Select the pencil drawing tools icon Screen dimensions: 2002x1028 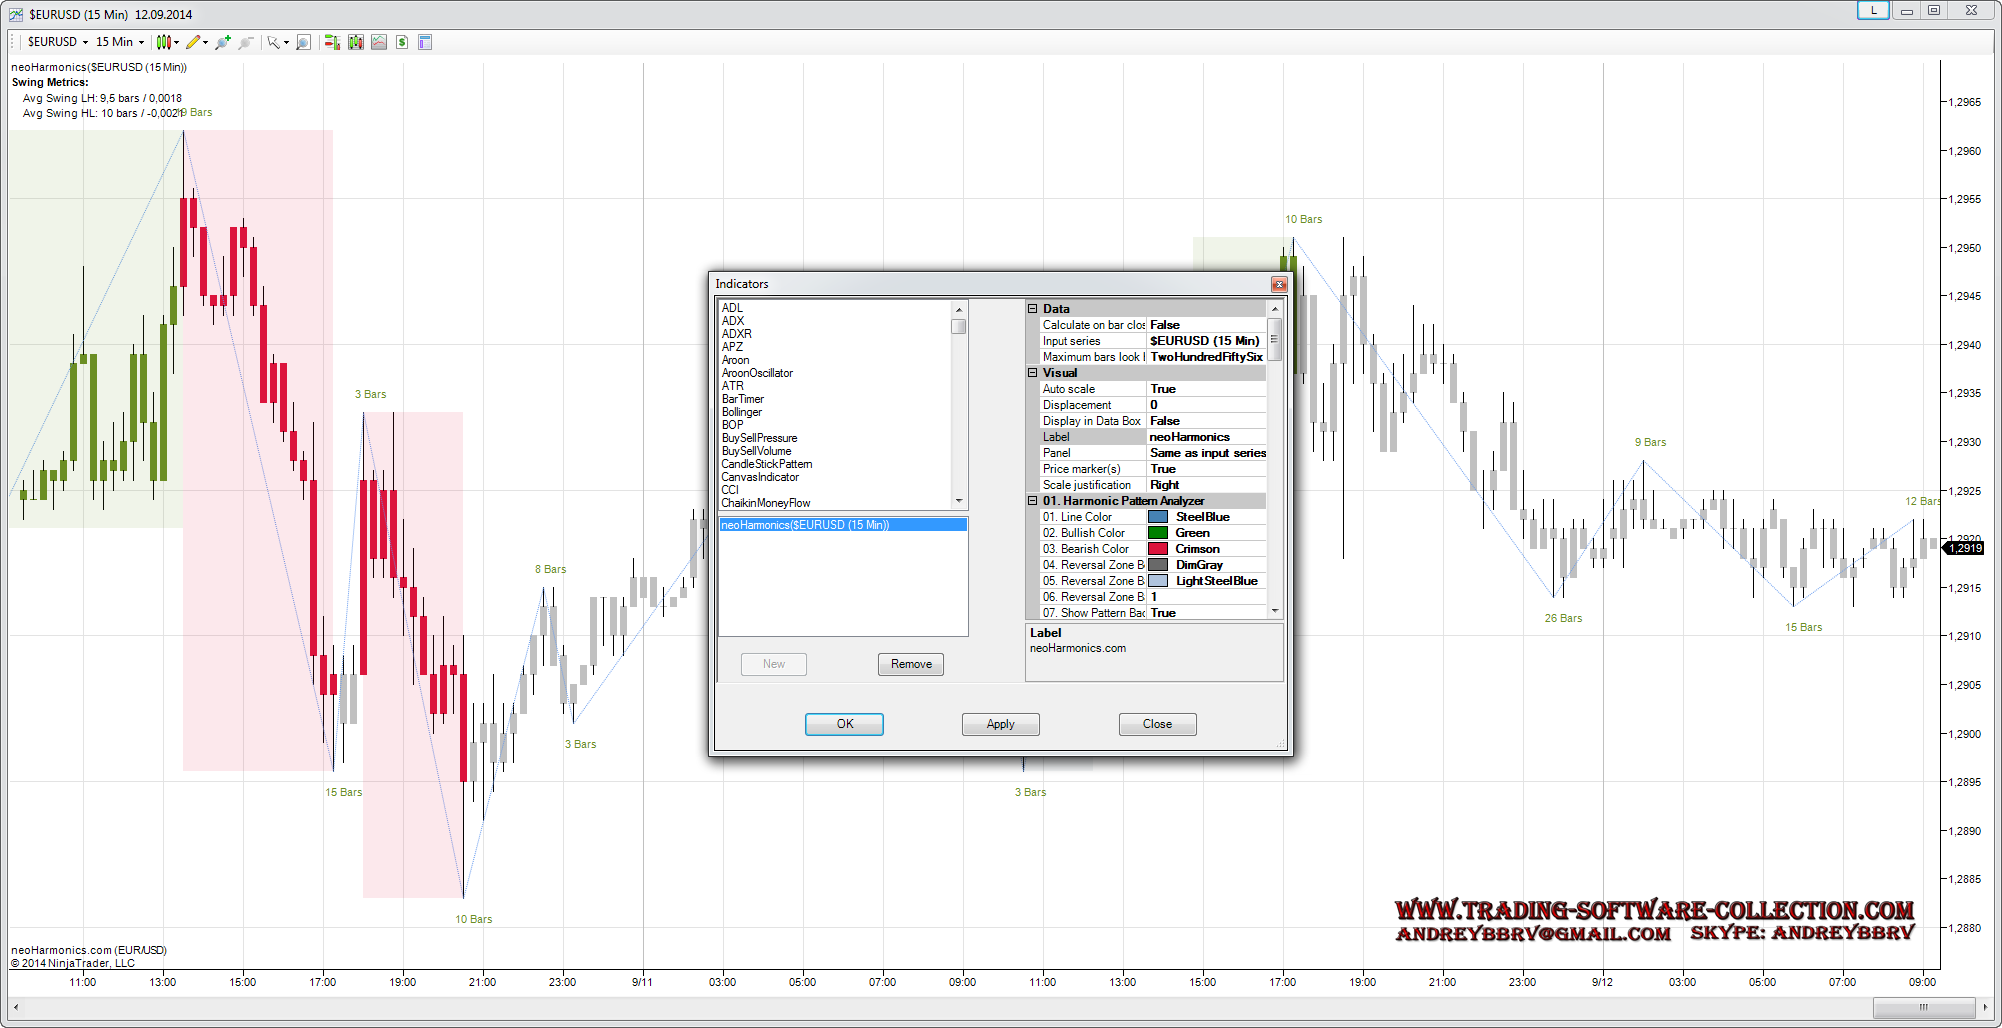pos(194,42)
